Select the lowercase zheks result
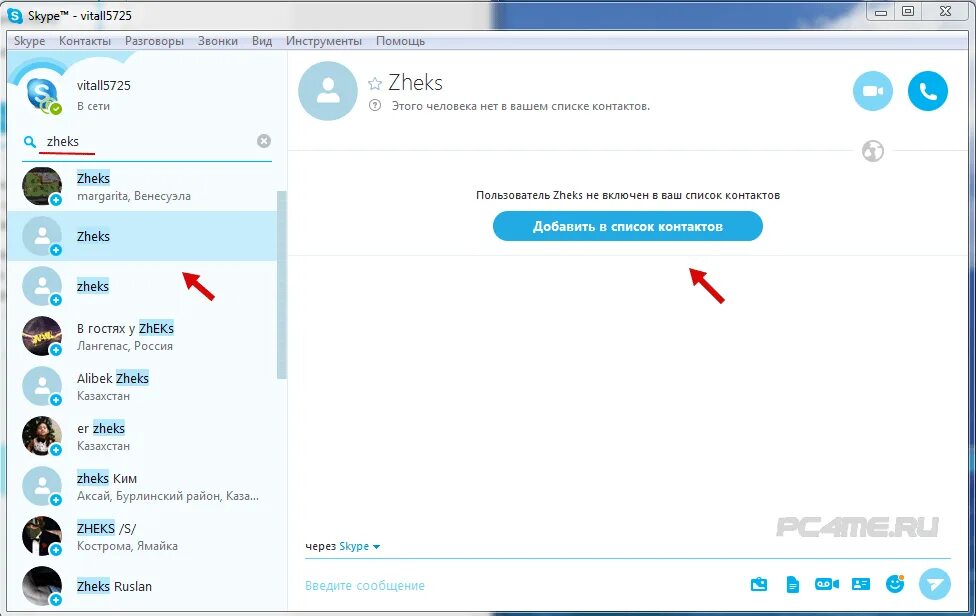 [142, 286]
